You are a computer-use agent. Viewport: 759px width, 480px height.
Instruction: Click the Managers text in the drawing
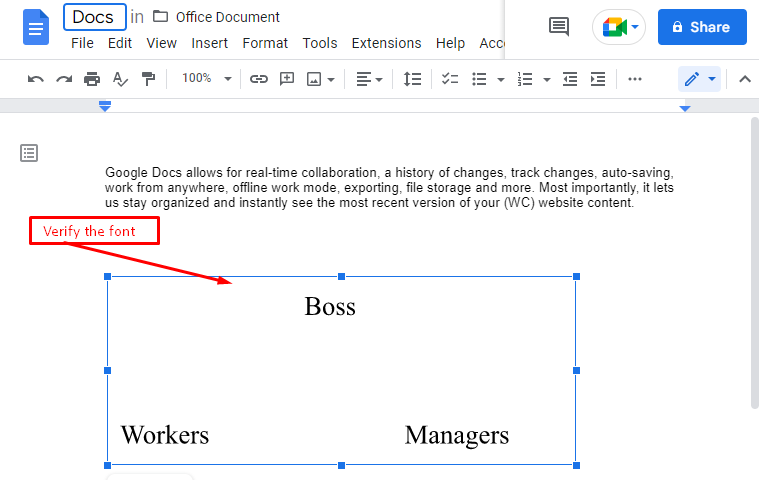coord(456,435)
